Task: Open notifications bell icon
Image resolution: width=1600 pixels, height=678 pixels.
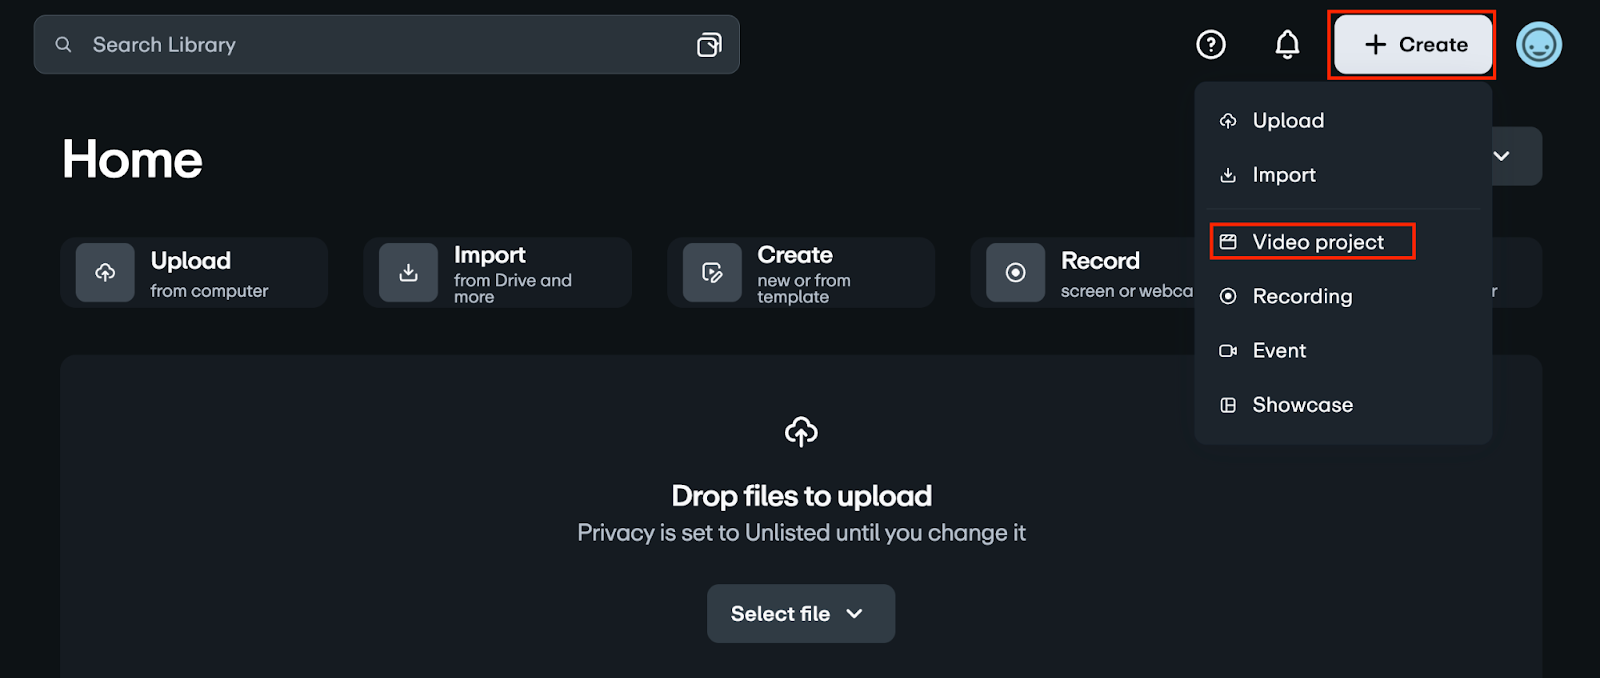Action: click(1287, 45)
